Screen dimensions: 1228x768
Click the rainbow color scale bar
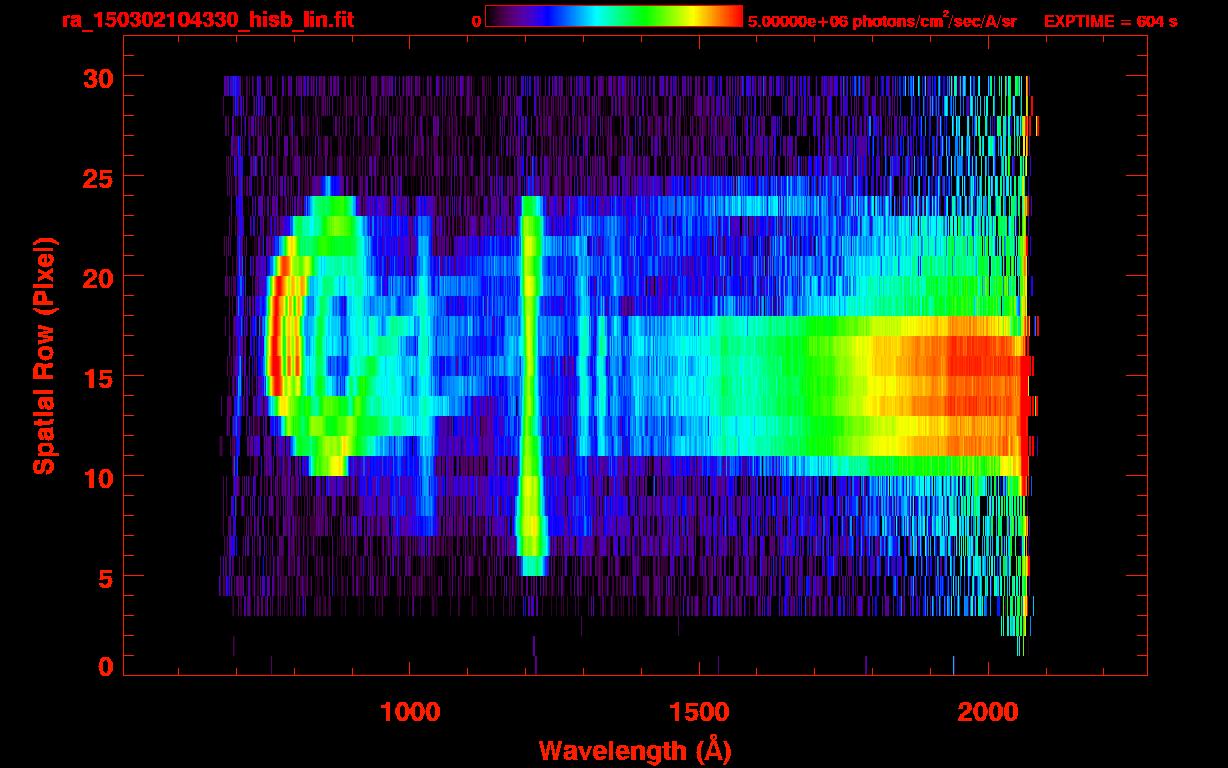coord(614,16)
